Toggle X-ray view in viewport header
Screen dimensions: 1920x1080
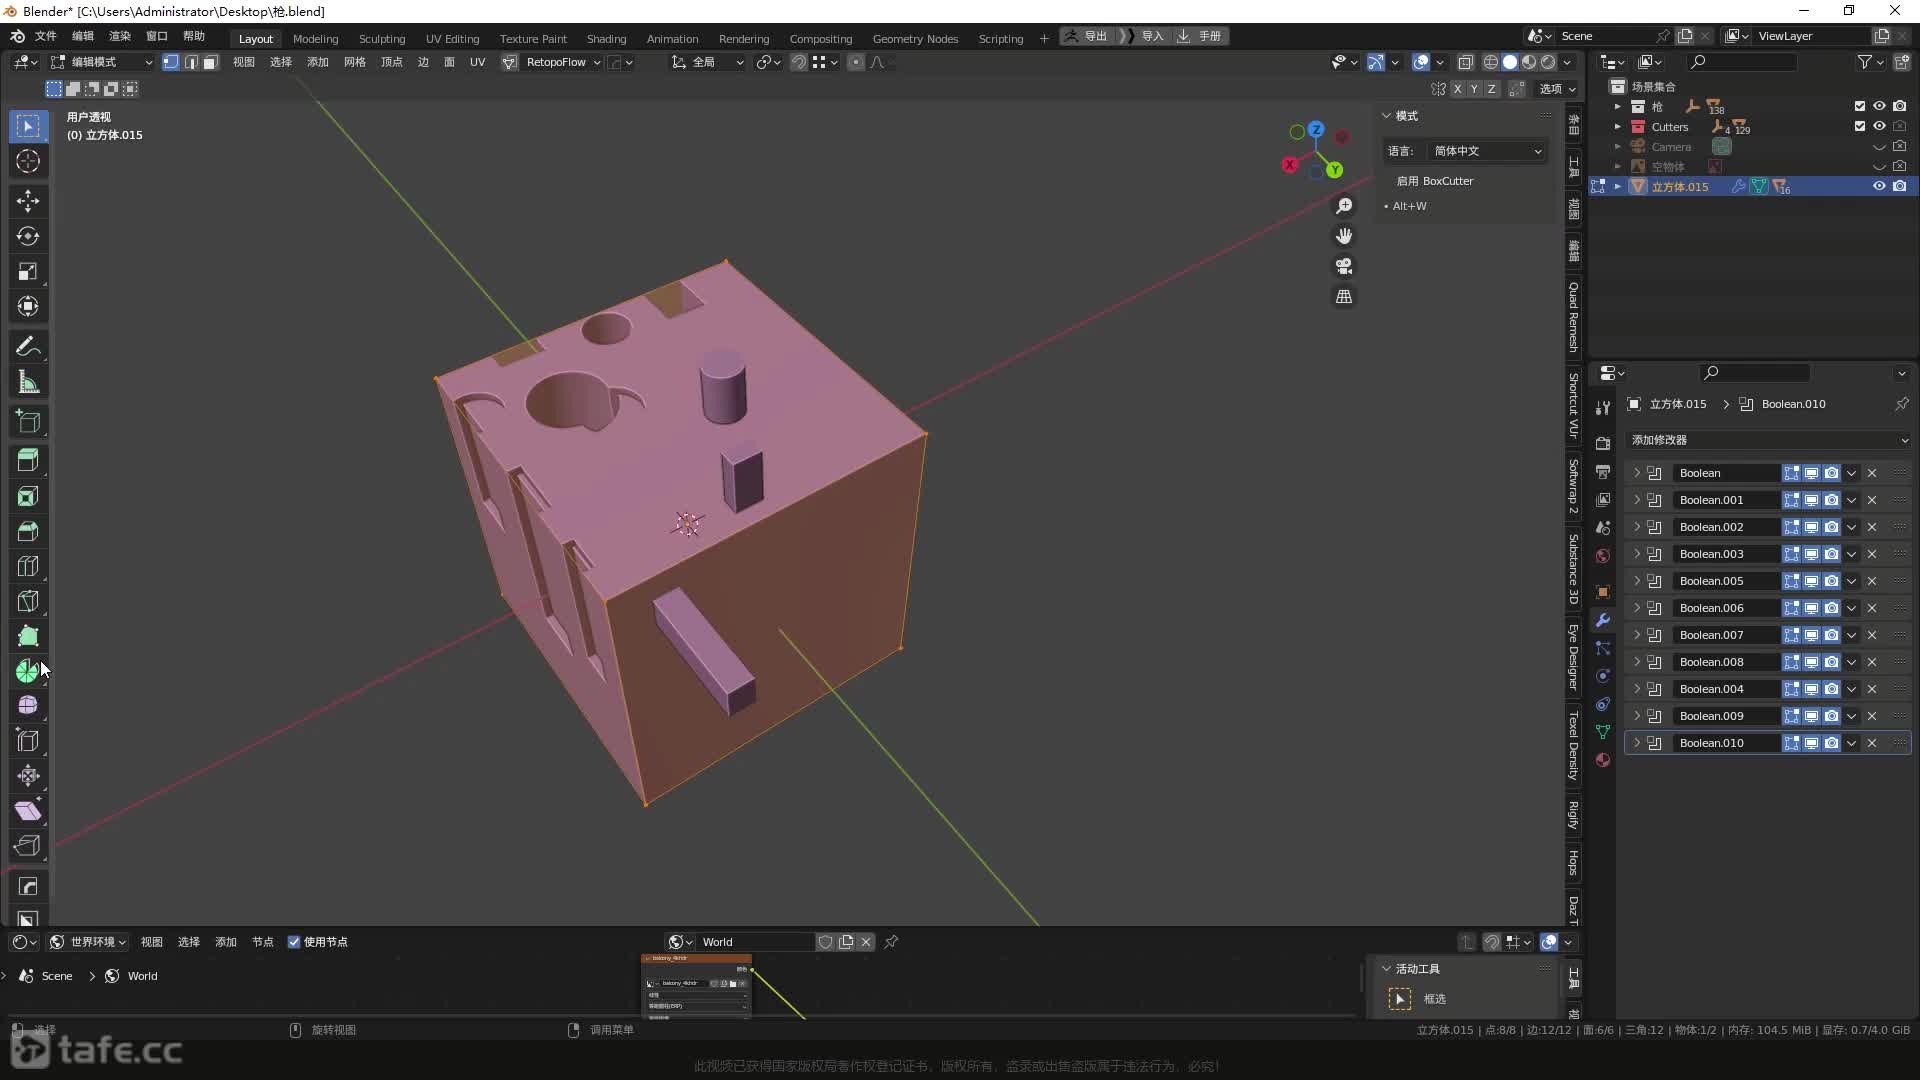click(x=1465, y=62)
